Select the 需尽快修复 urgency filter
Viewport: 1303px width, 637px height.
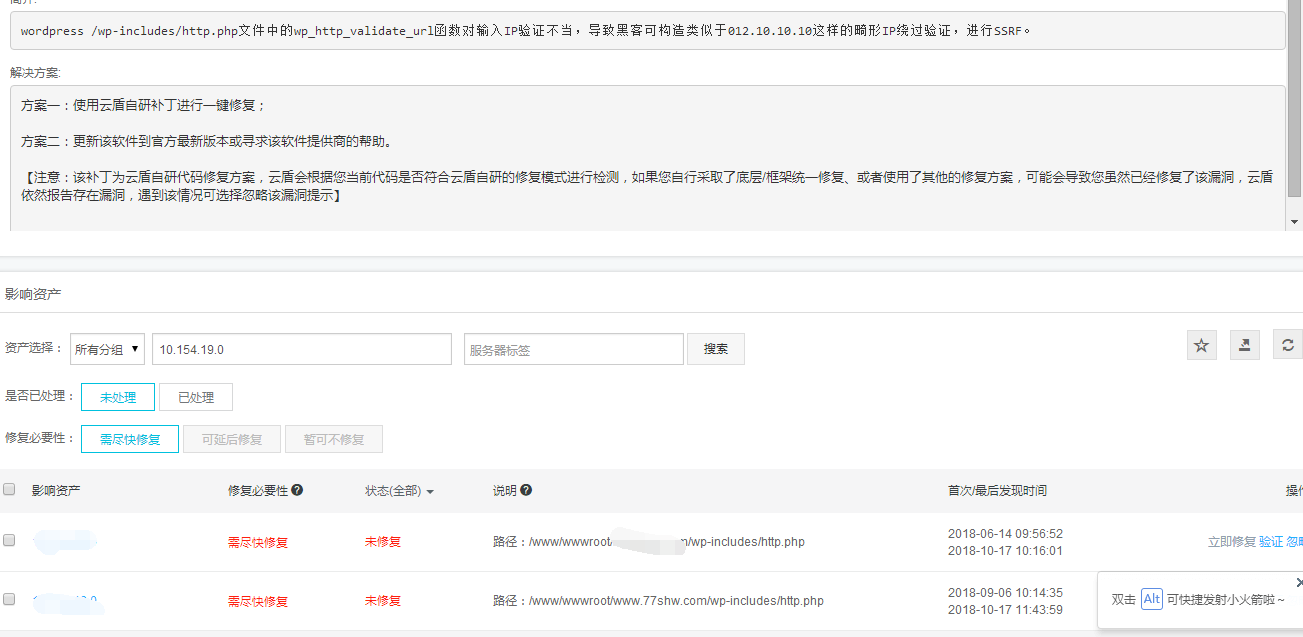tap(130, 439)
